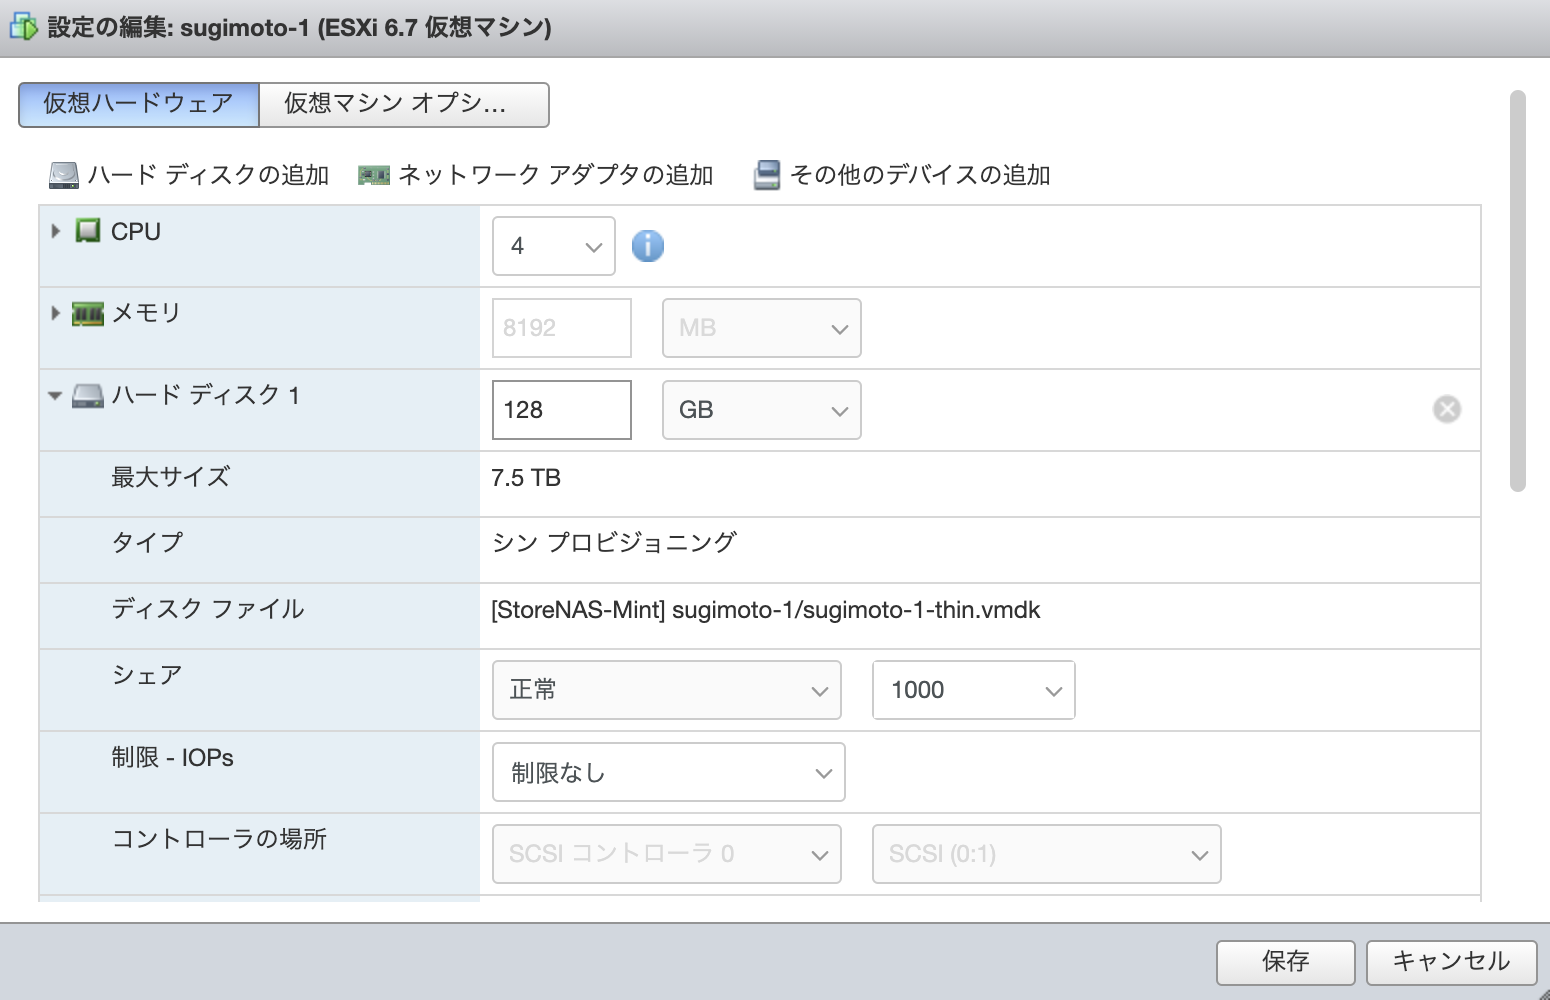Switch to the 仮想マシン オプション tab
Viewport: 1550px width, 1000px height.
(404, 104)
